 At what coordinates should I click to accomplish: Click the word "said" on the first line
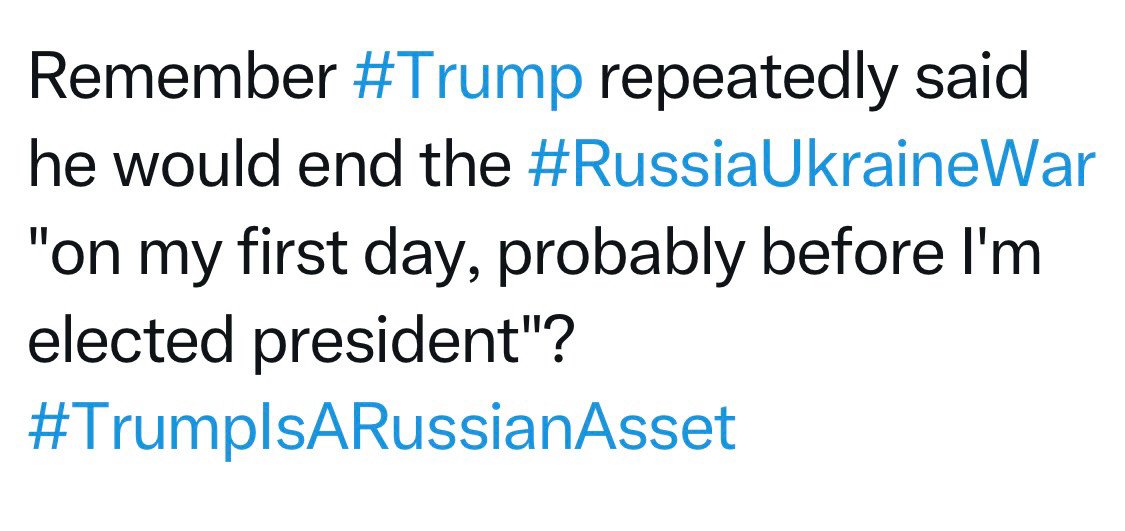971,75
